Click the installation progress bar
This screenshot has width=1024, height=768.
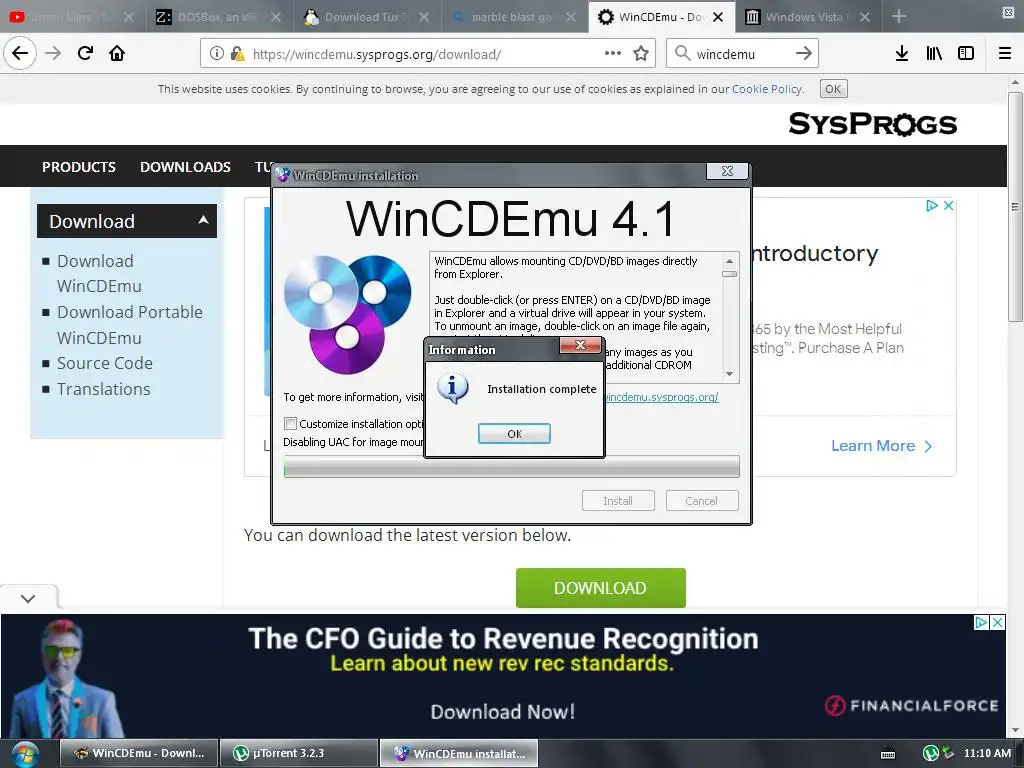coord(511,466)
